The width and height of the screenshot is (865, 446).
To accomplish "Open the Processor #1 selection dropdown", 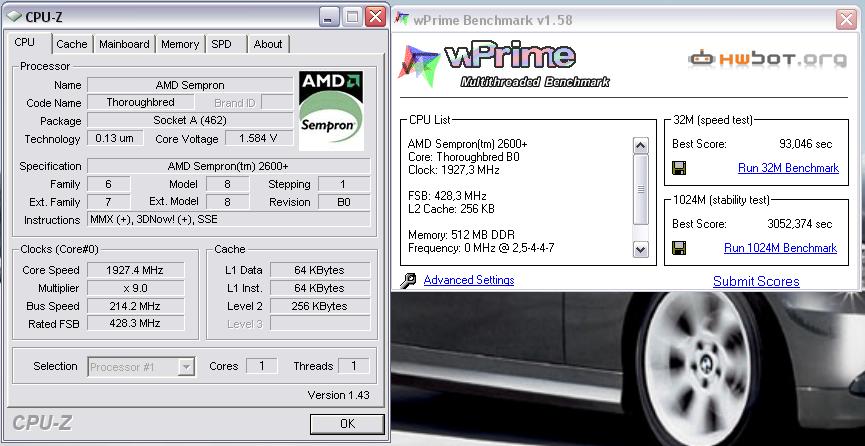I will coord(187,367).
